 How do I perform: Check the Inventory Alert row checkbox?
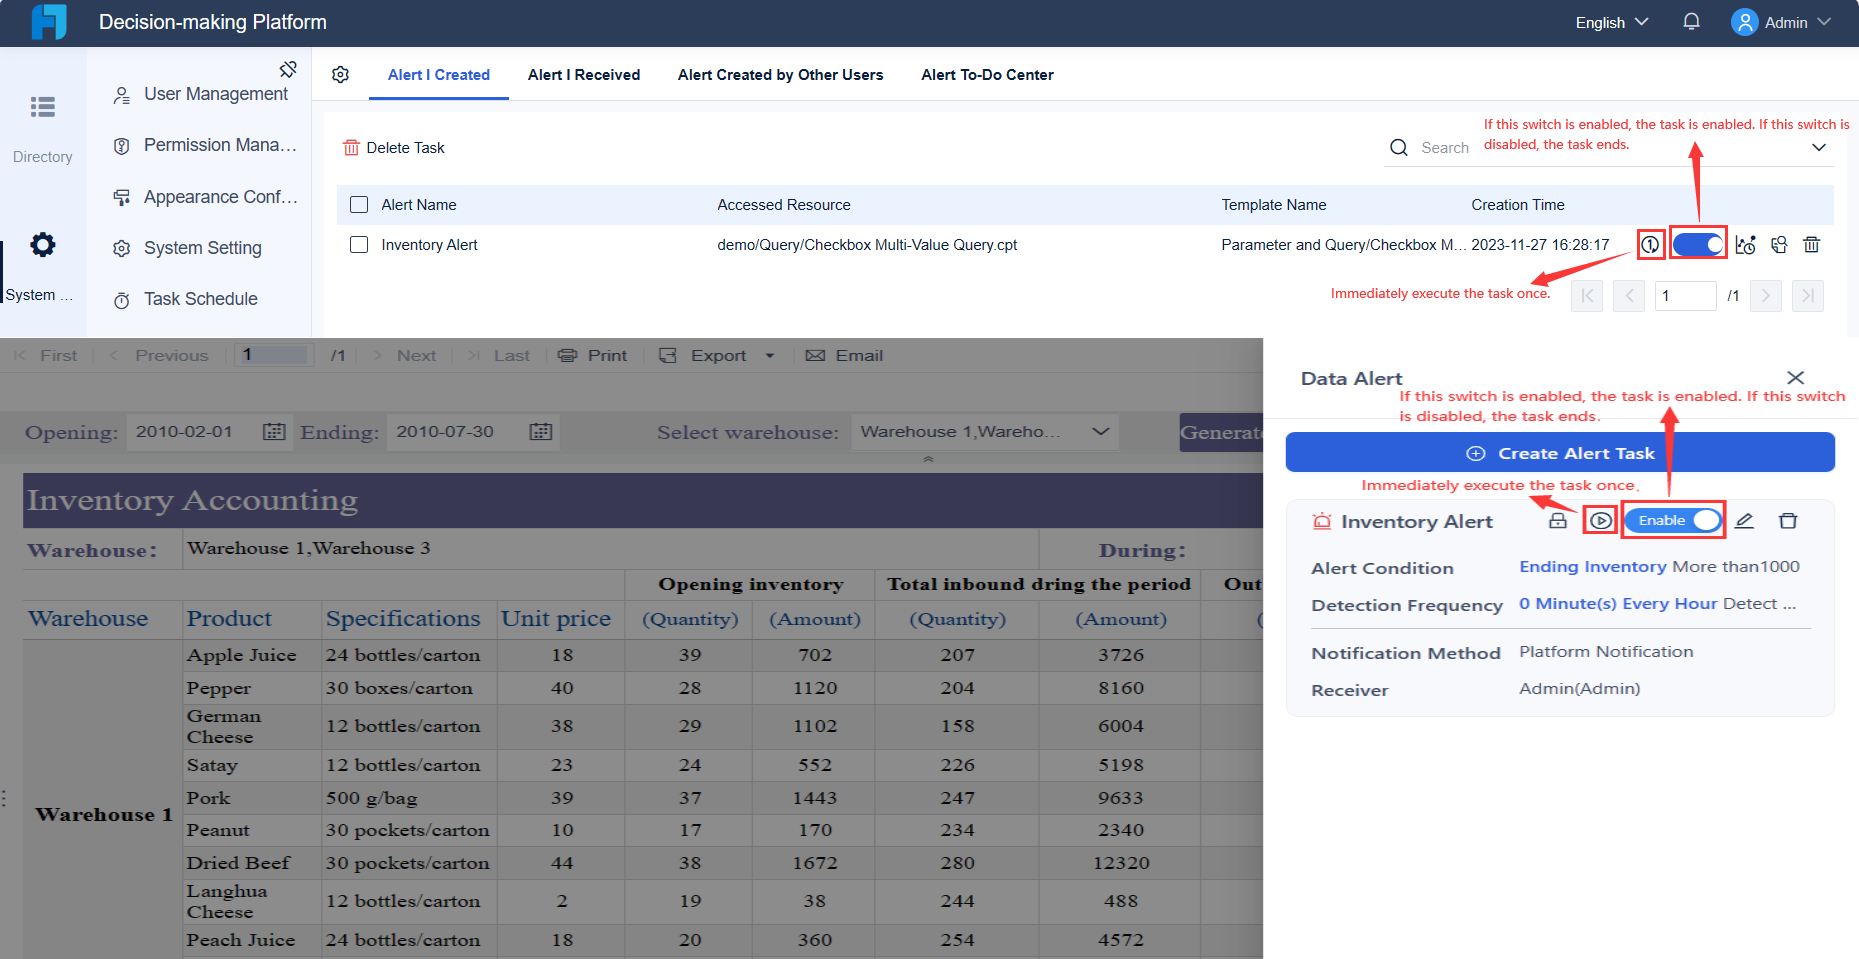(359, 244)
